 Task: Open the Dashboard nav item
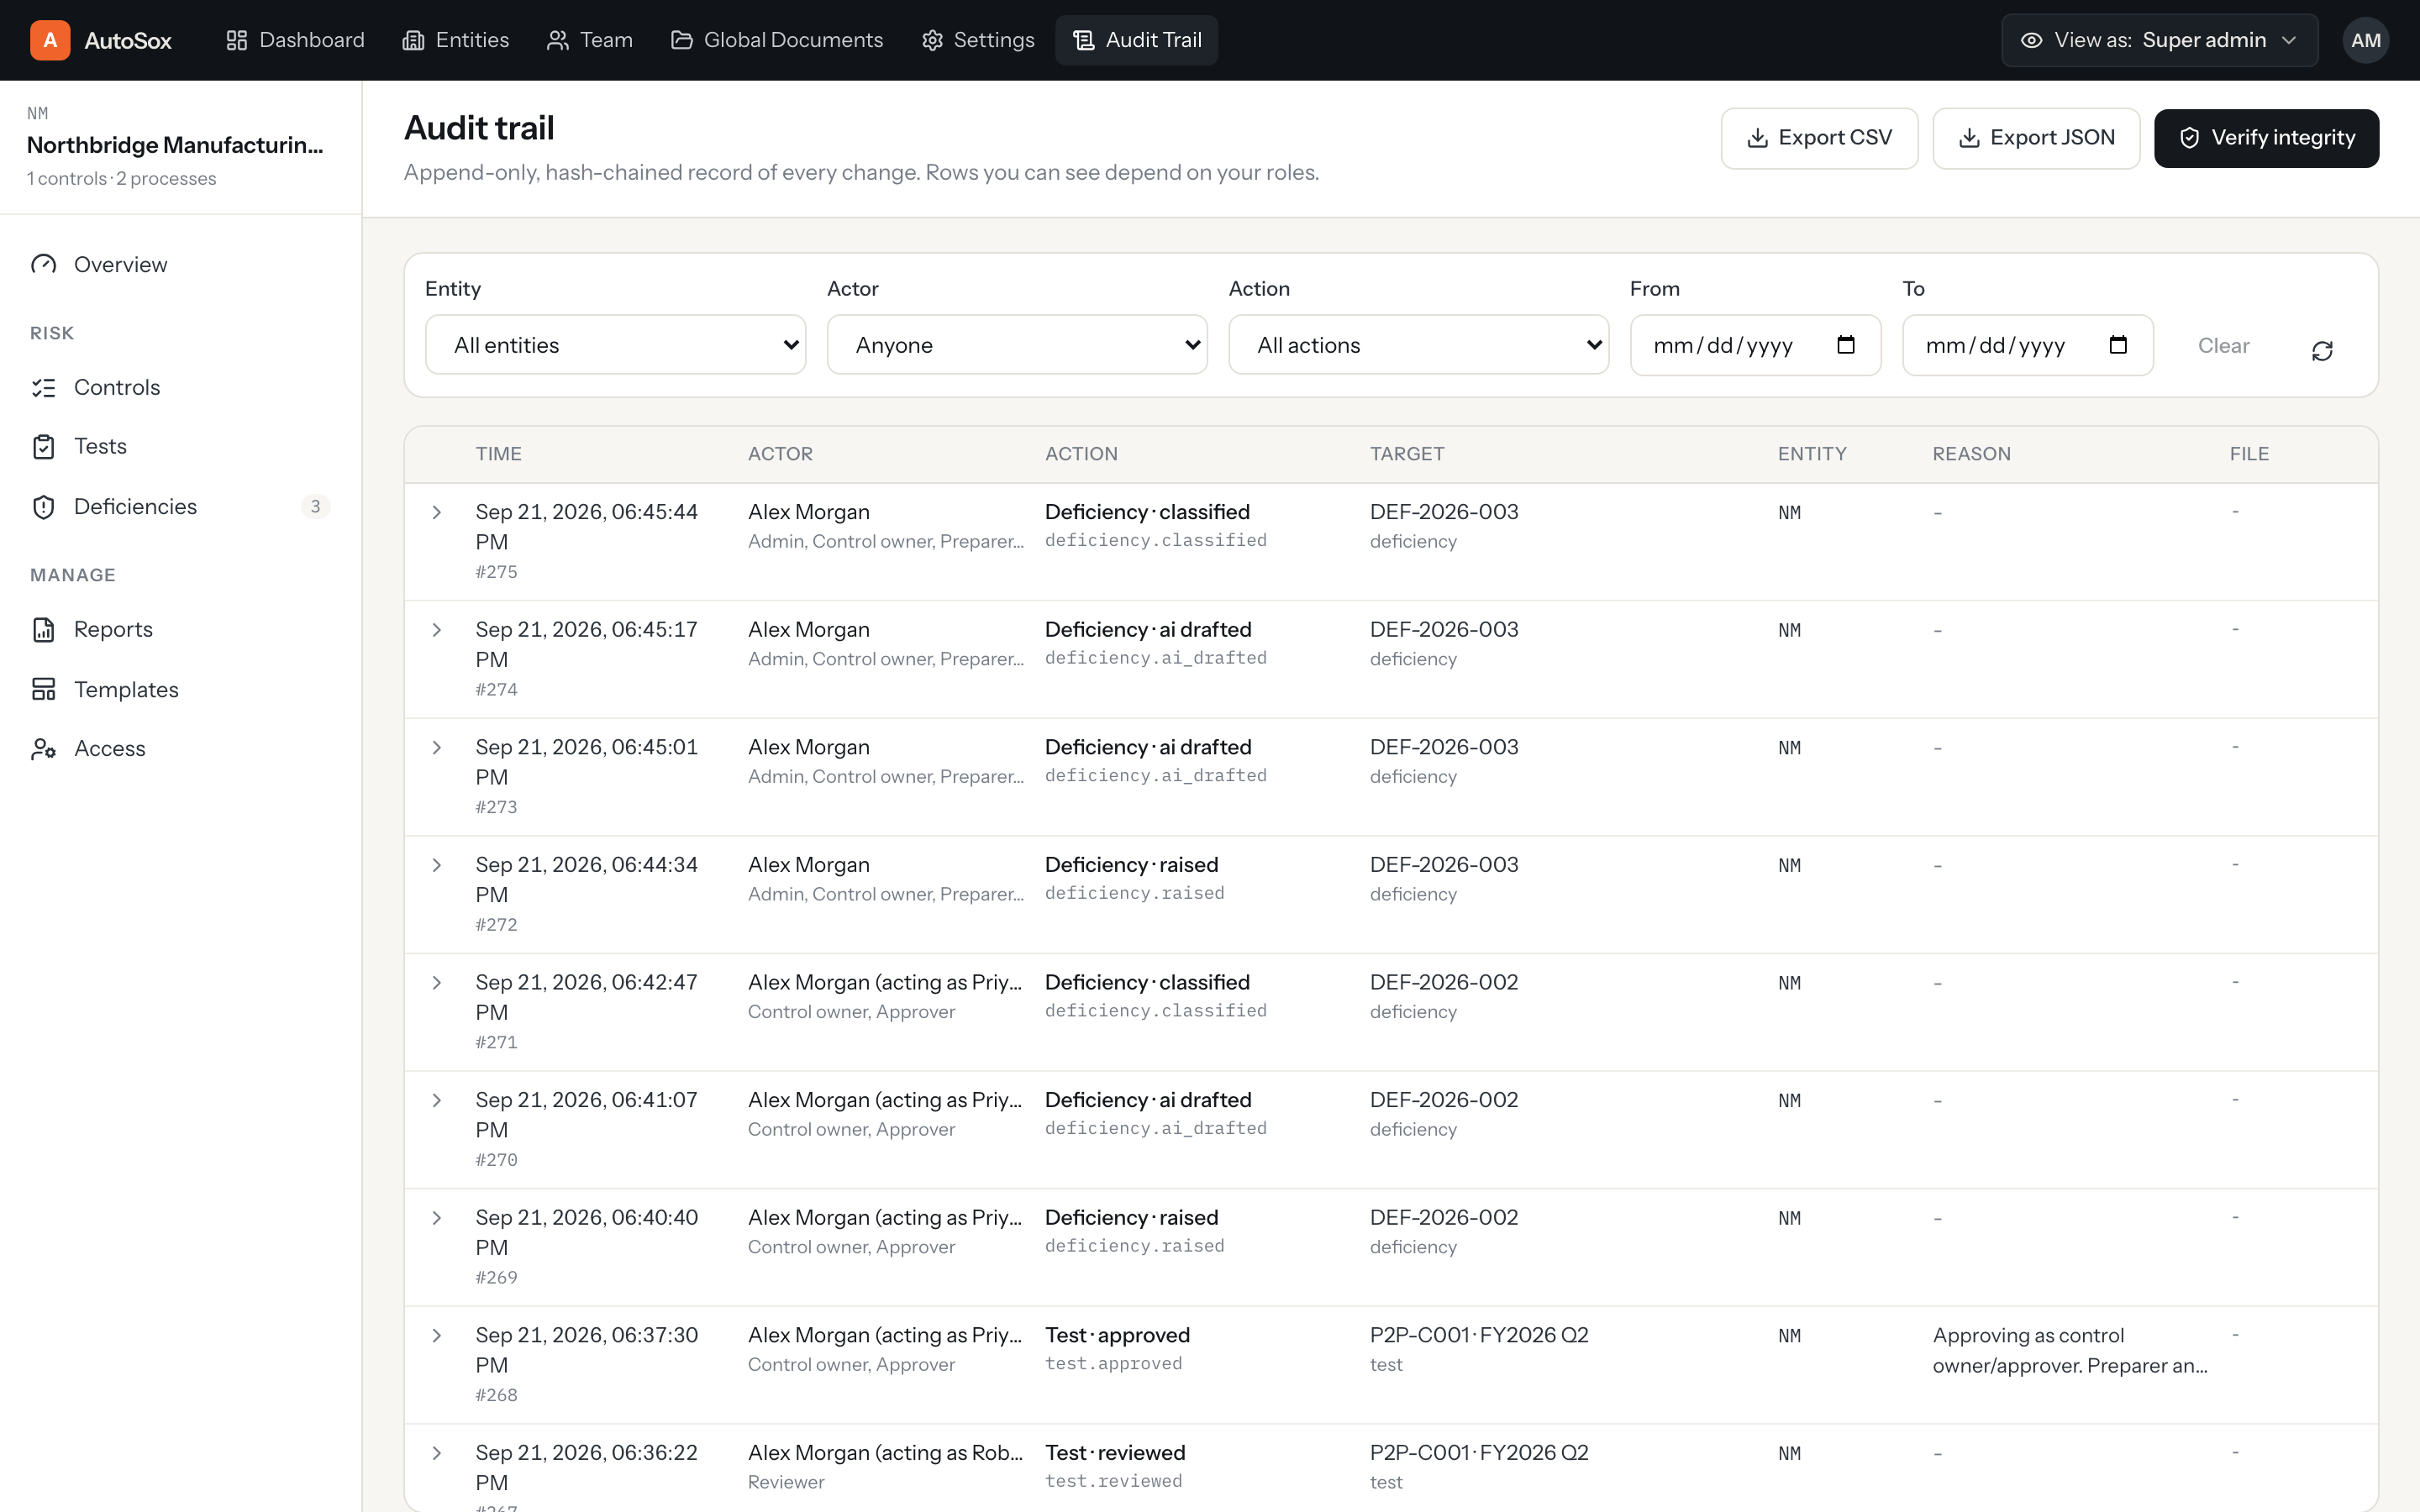point(295,40)
